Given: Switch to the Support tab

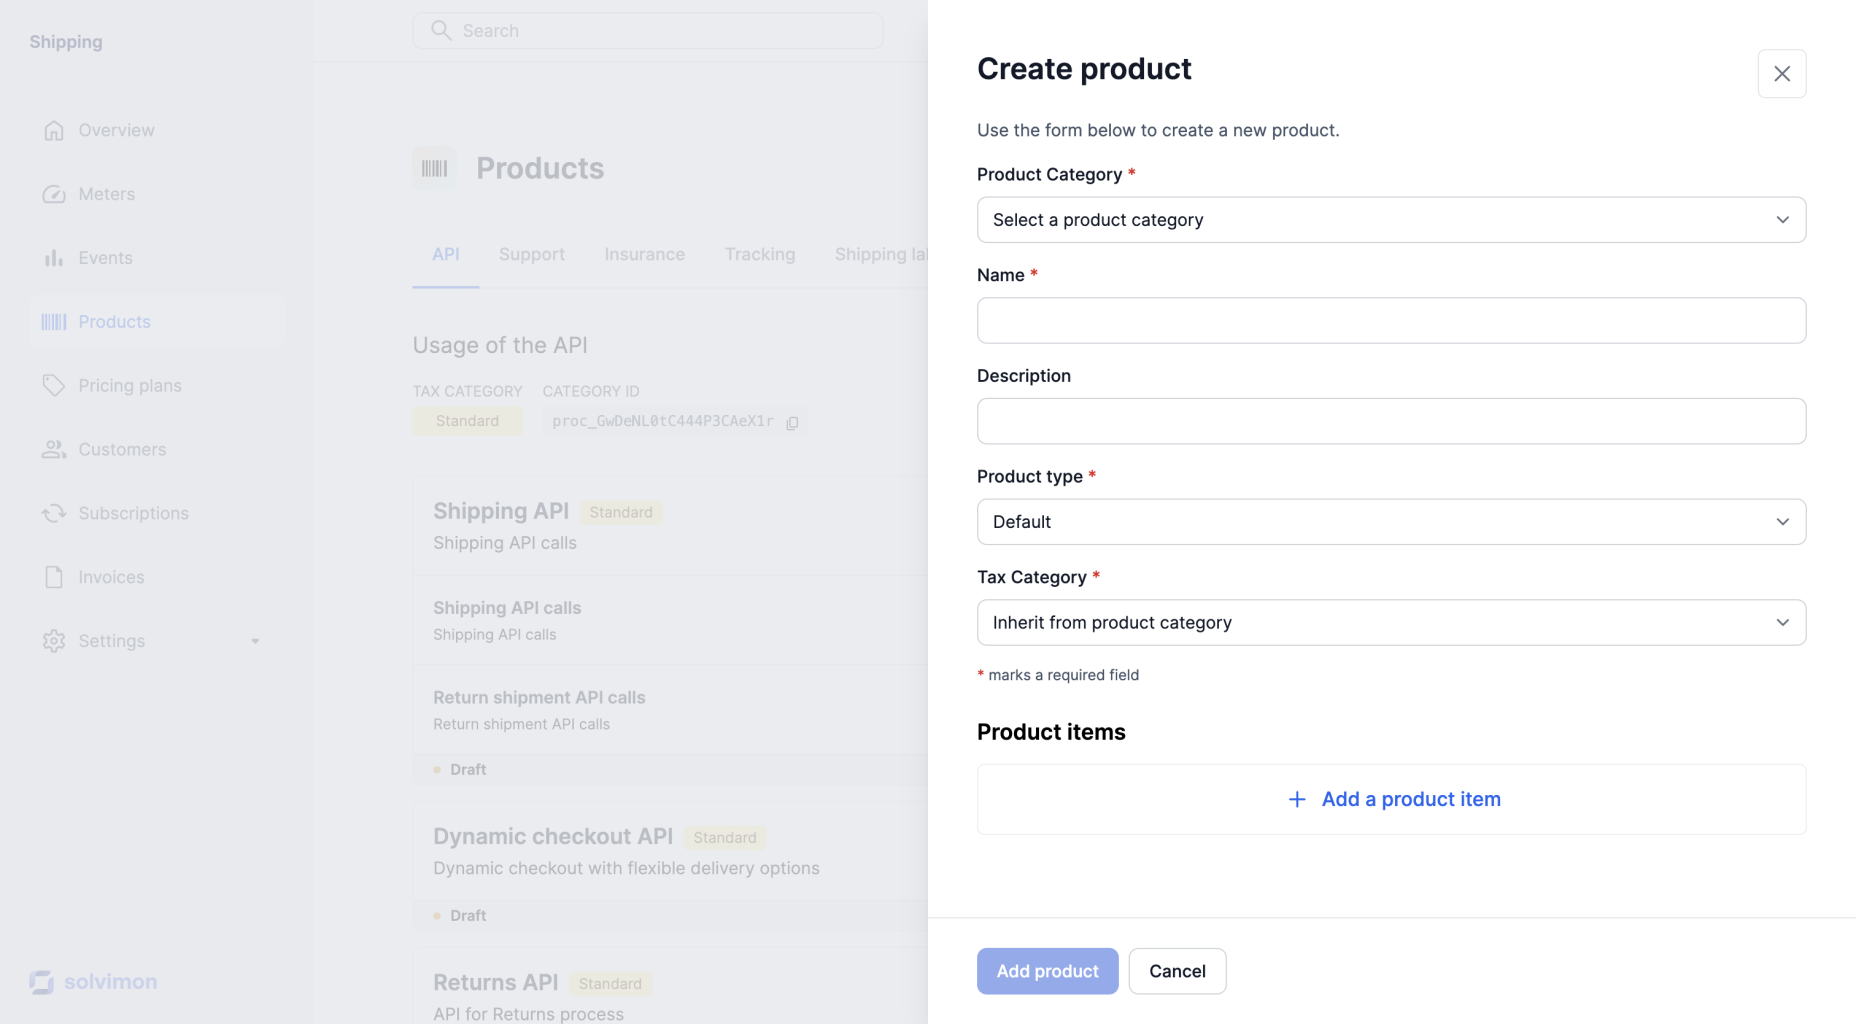Looking at the screenshot, I should (x=532, y=255).
